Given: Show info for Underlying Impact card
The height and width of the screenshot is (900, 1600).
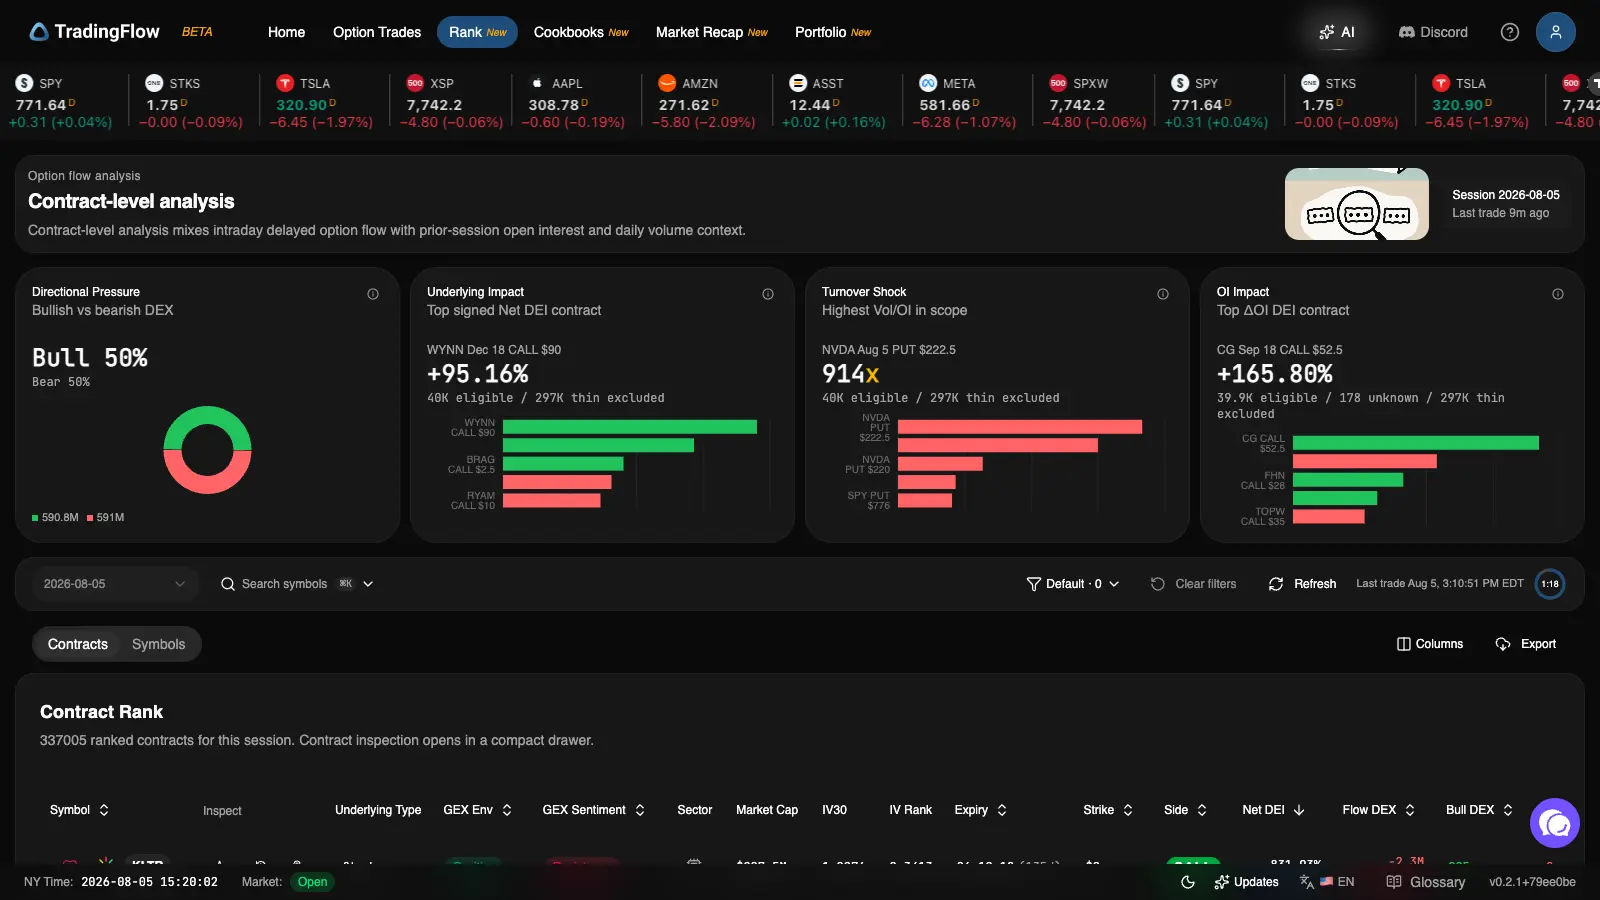Looking at the screenshot, I should [768, 294].
